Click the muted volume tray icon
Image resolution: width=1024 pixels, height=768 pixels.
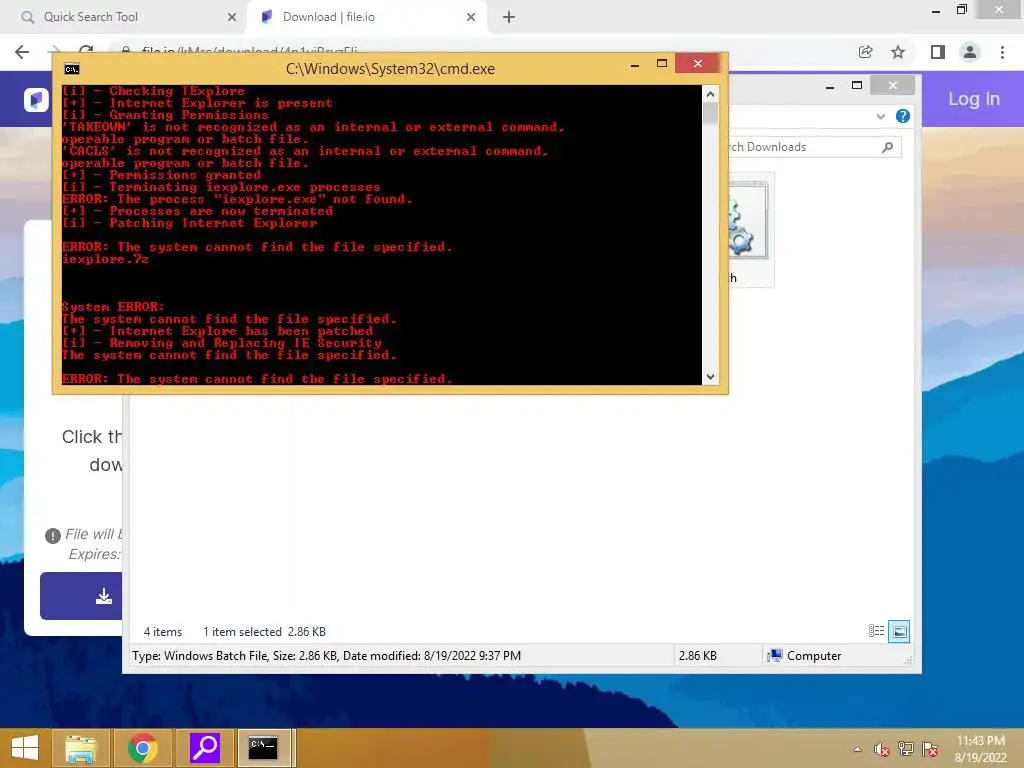tap(882, 749)
